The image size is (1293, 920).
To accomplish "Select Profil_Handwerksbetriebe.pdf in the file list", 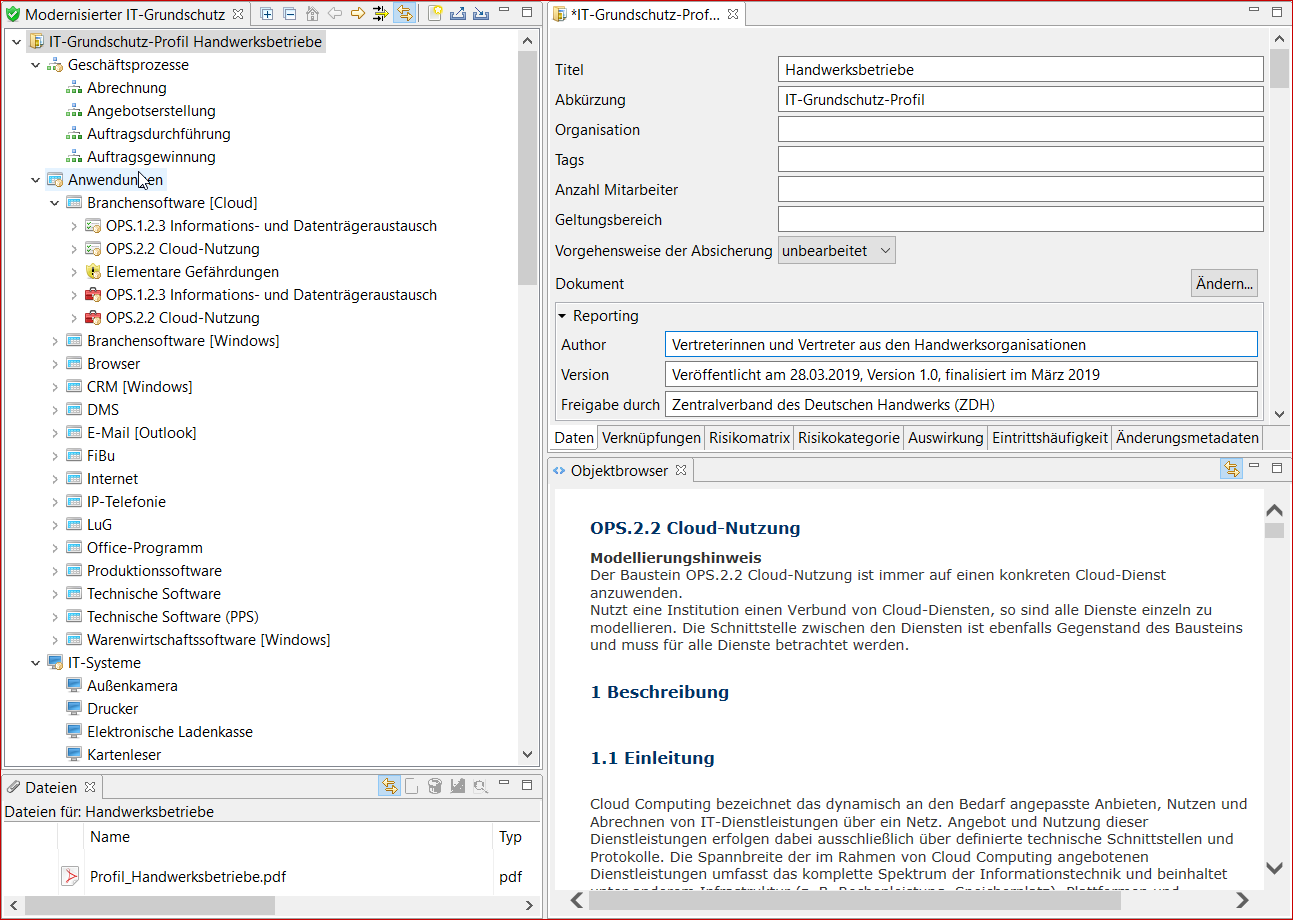I will tap(188, 877).
